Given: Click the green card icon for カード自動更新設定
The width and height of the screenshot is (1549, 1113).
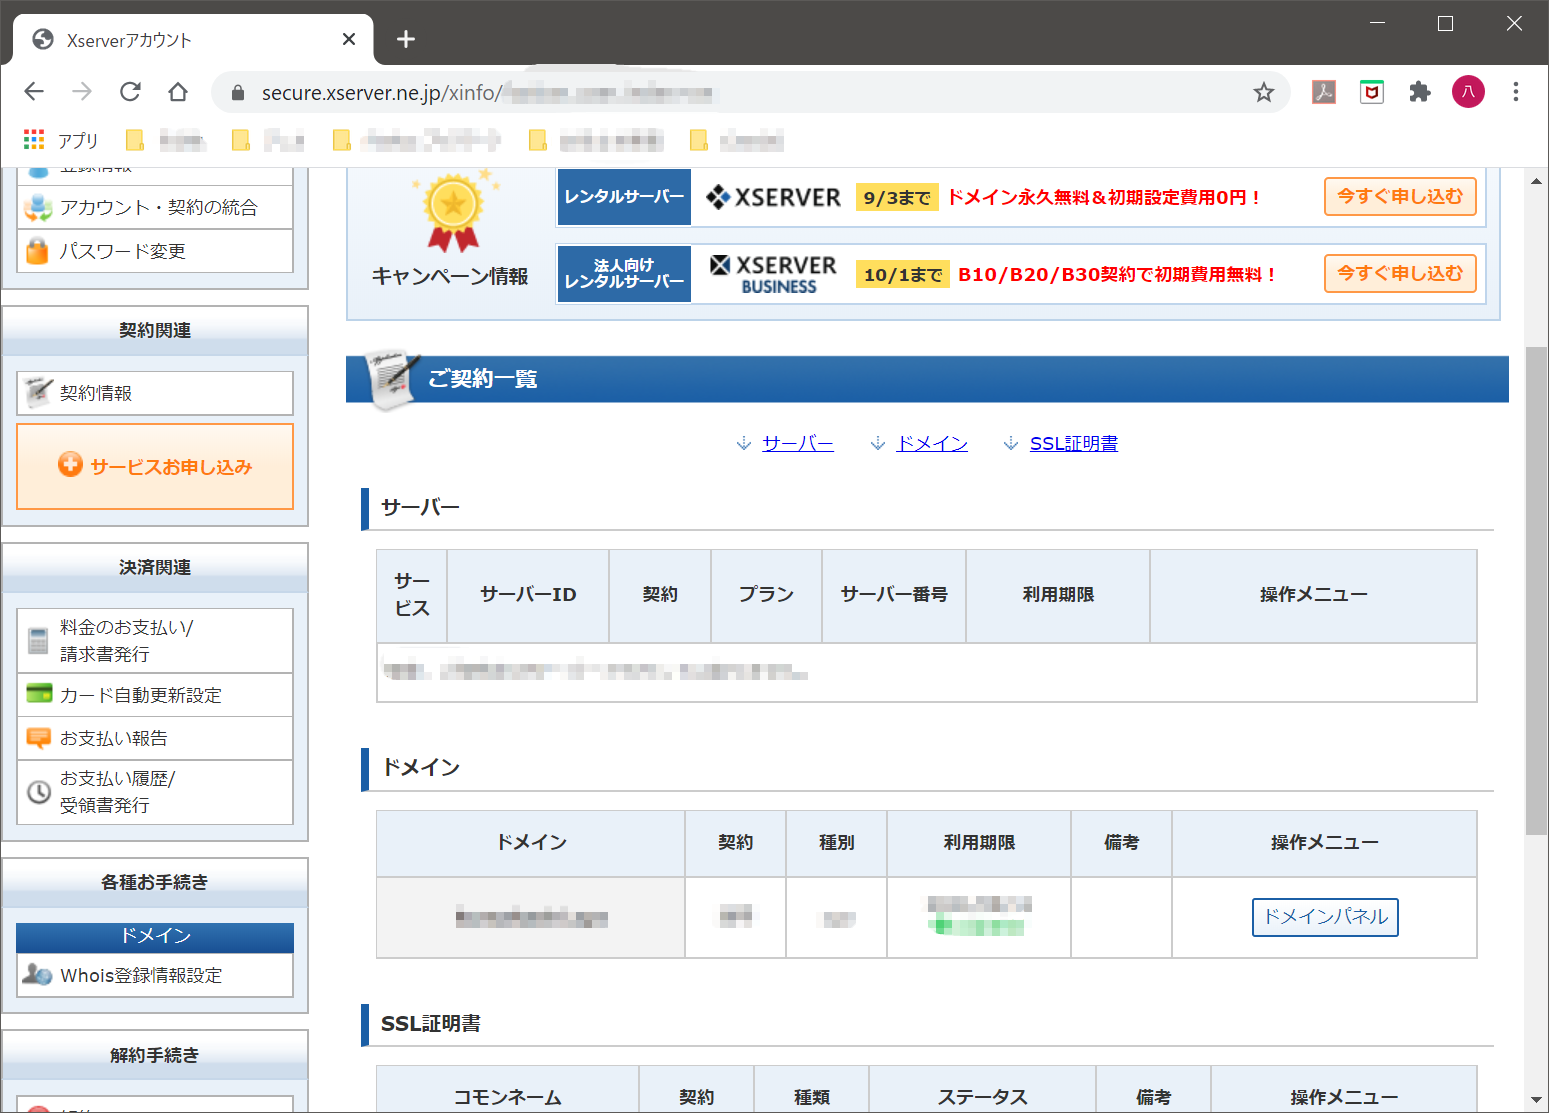Looking at the screenshot, I should 39,693.
